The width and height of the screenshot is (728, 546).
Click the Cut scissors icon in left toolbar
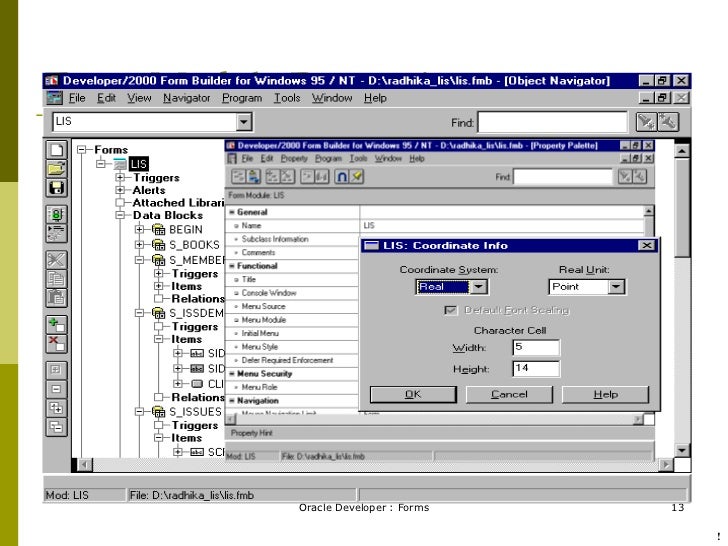point(56,260)
